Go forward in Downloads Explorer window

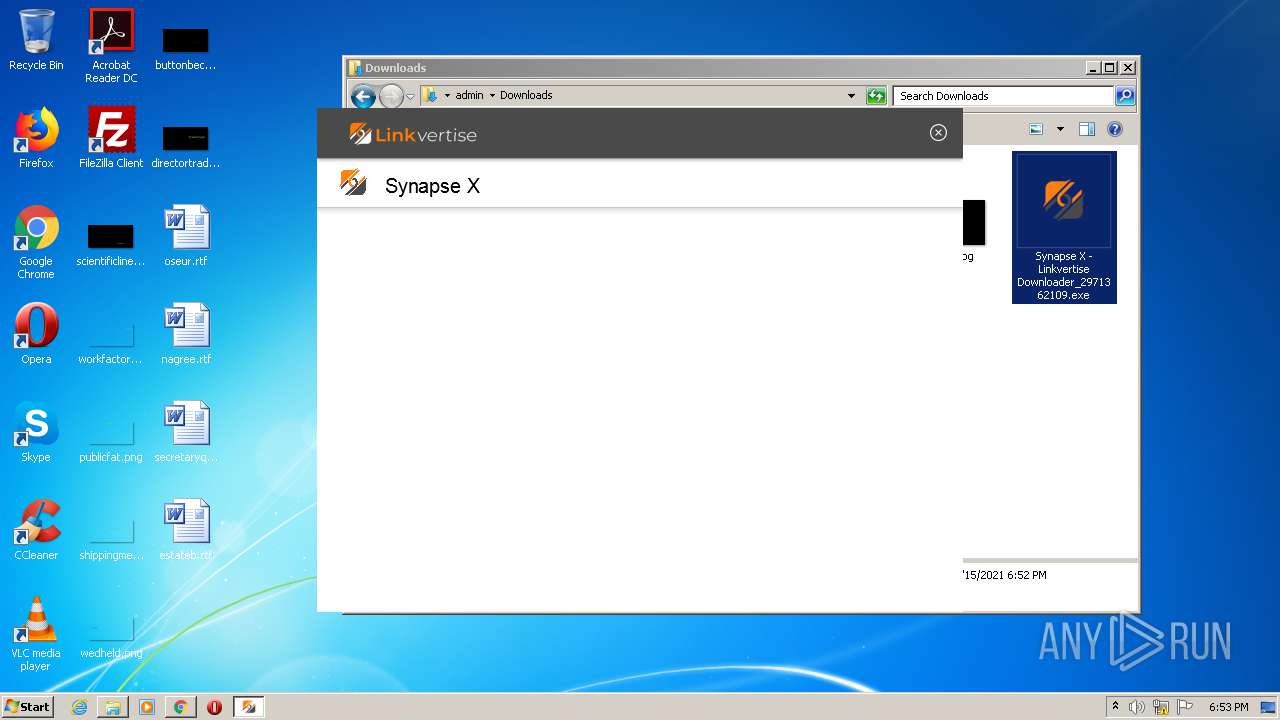391,96
